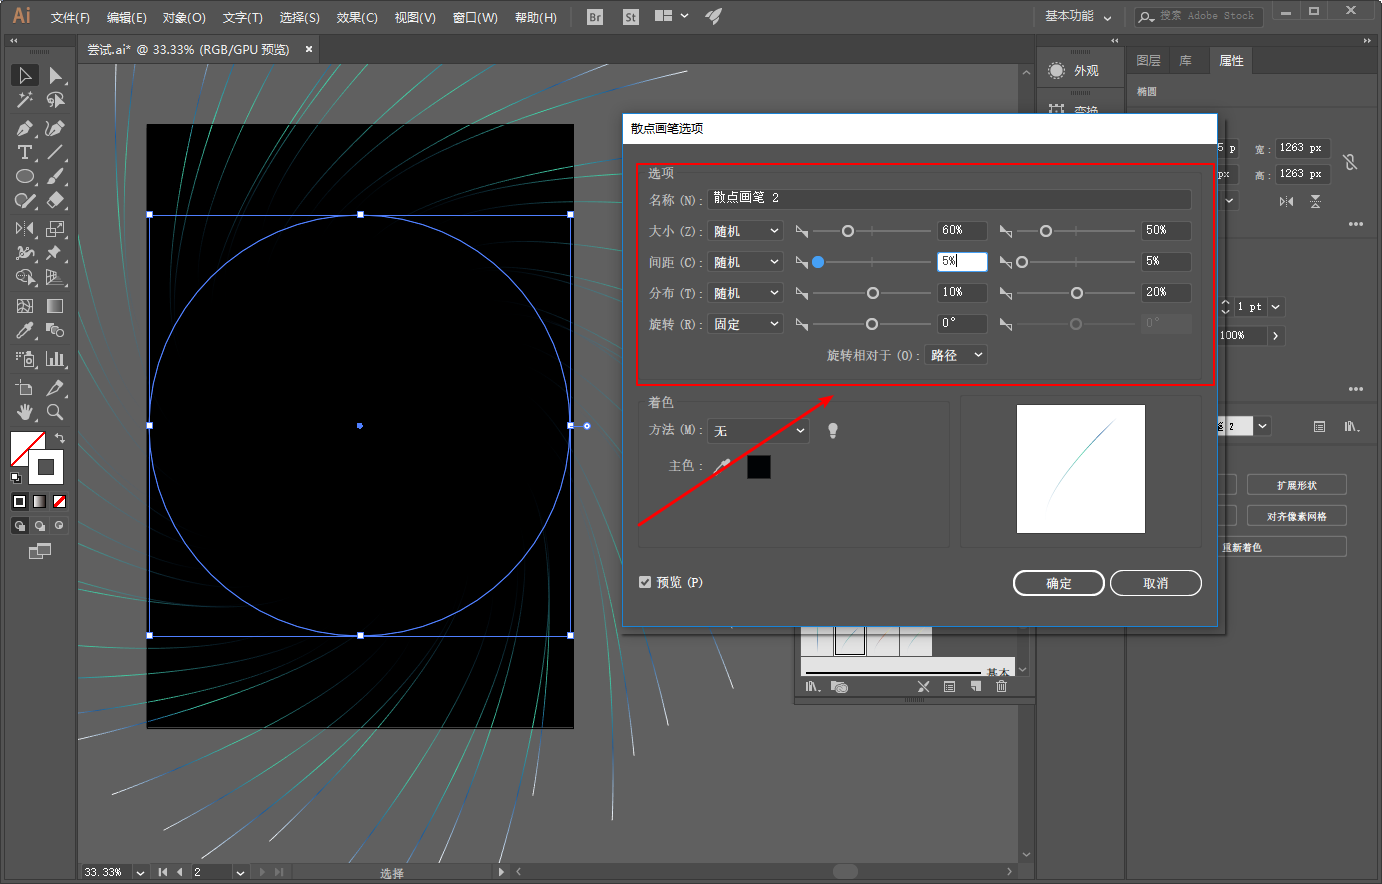Select the Eyedropper tool in toolbar

[25, 330]
